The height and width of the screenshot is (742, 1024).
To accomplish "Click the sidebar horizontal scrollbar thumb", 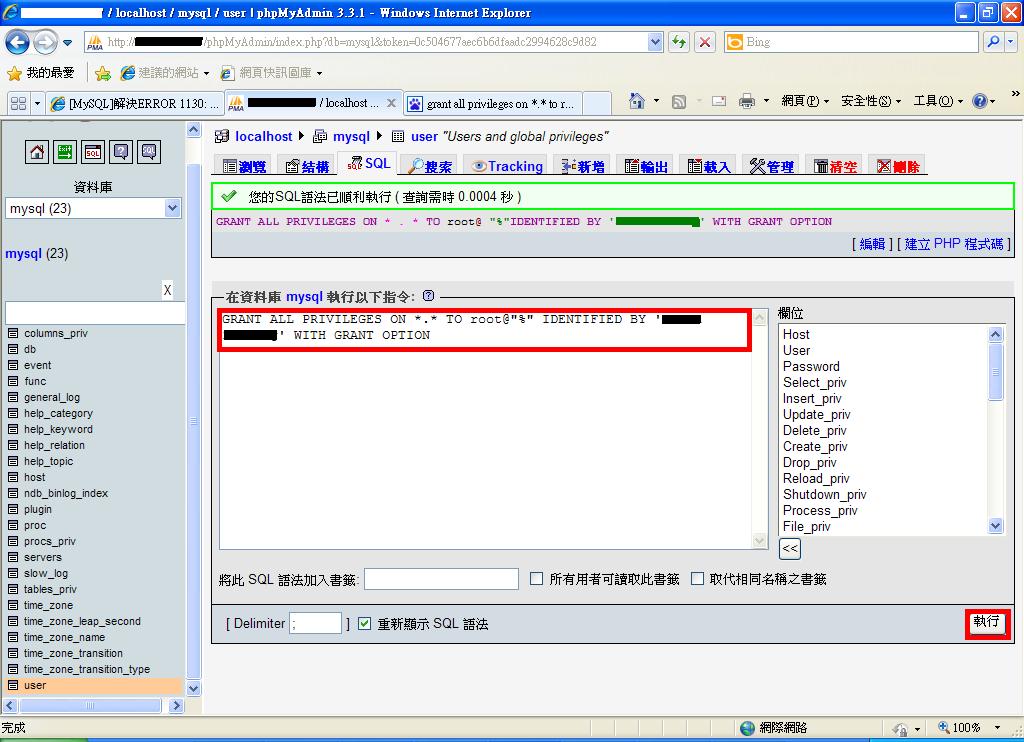I will click(x=90, y=705).
